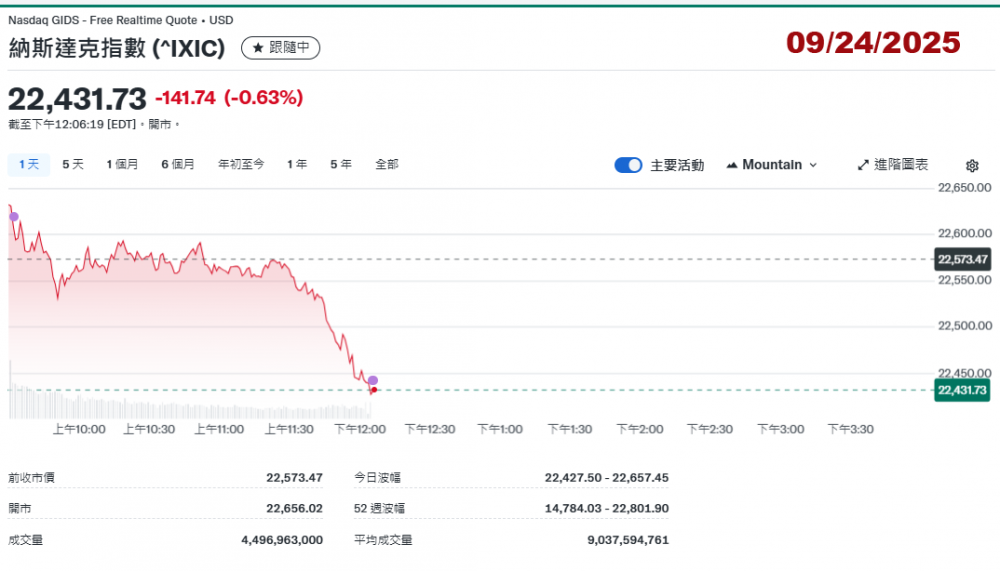Screen dimensions: 1000x571
Task: View the 5年 range
Action: pos(341,164)
